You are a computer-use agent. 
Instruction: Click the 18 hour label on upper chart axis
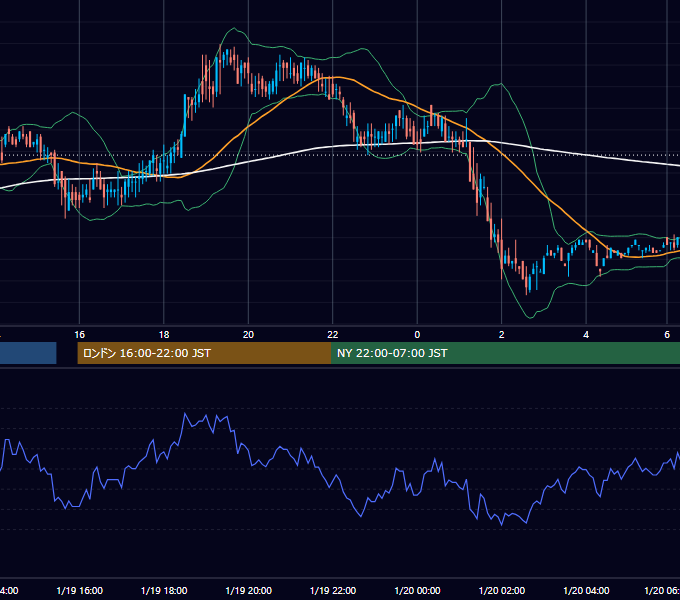tap(164, 335)
